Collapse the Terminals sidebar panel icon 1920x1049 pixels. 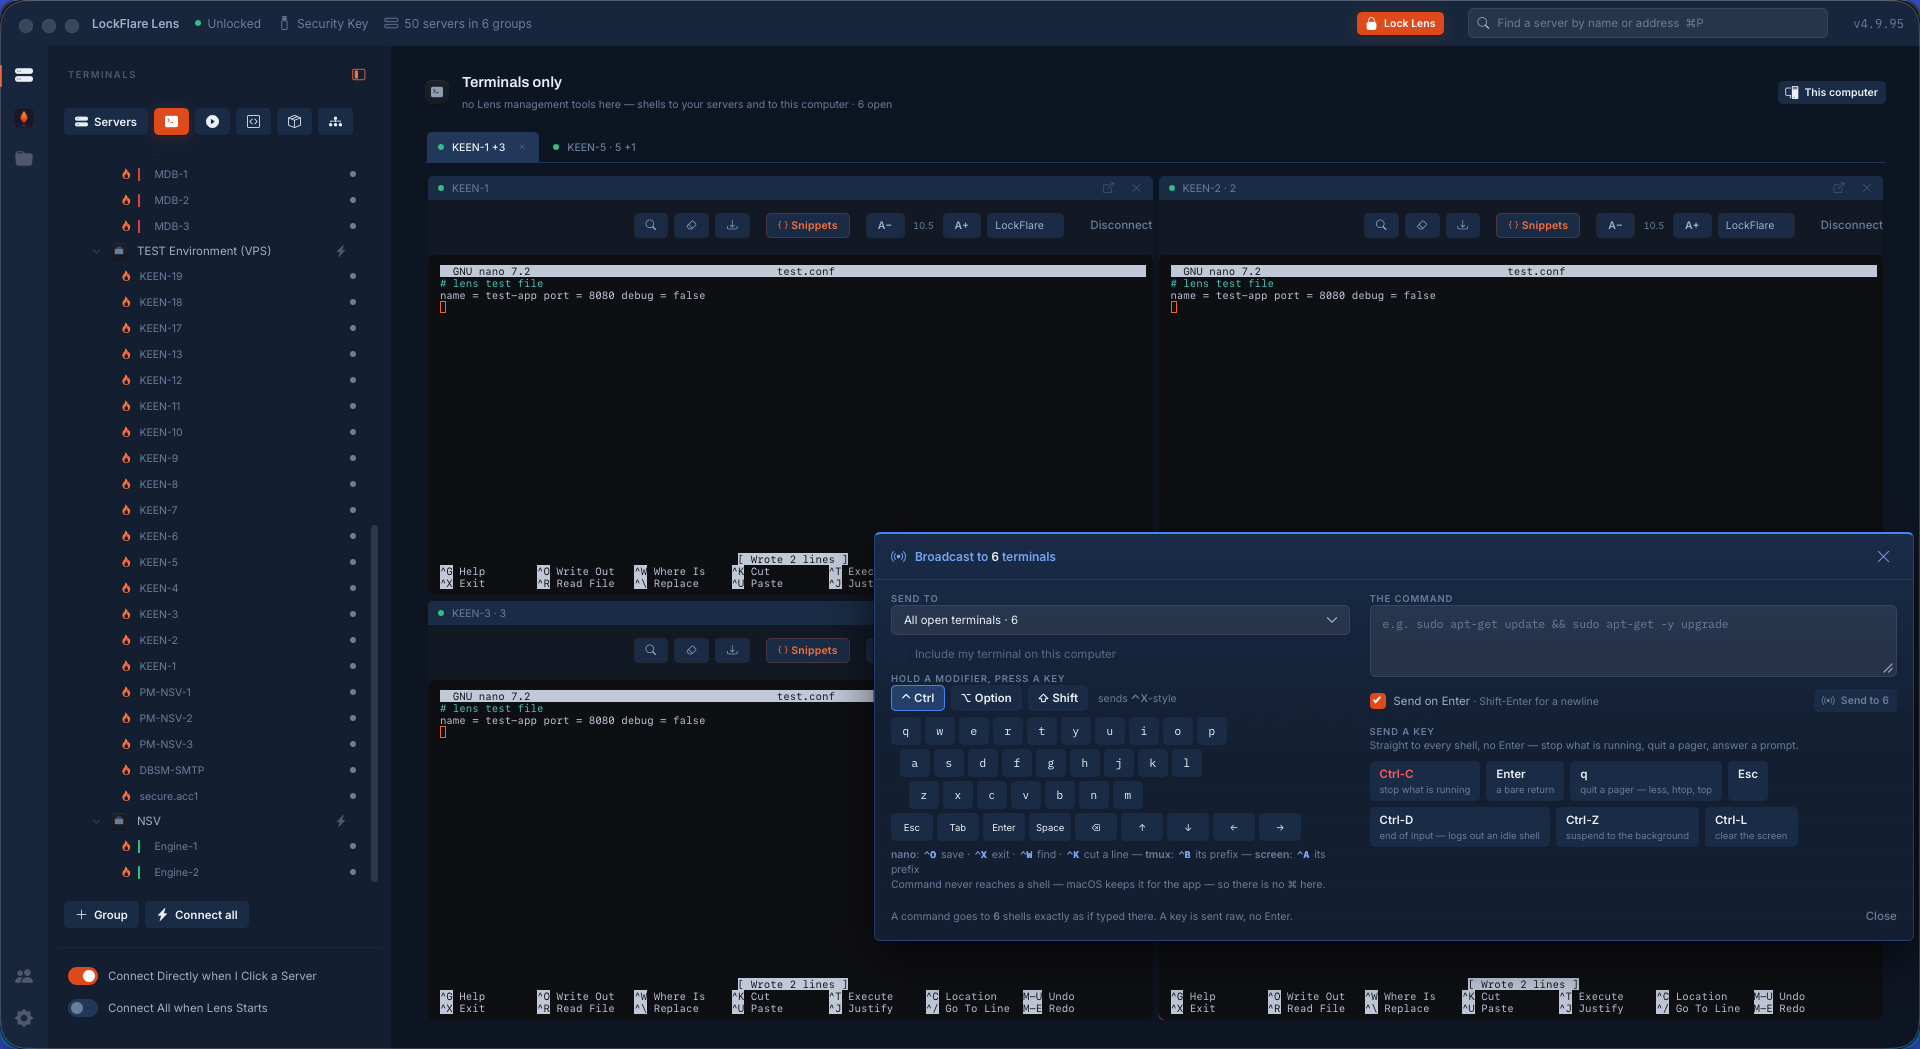pos(359,75)
